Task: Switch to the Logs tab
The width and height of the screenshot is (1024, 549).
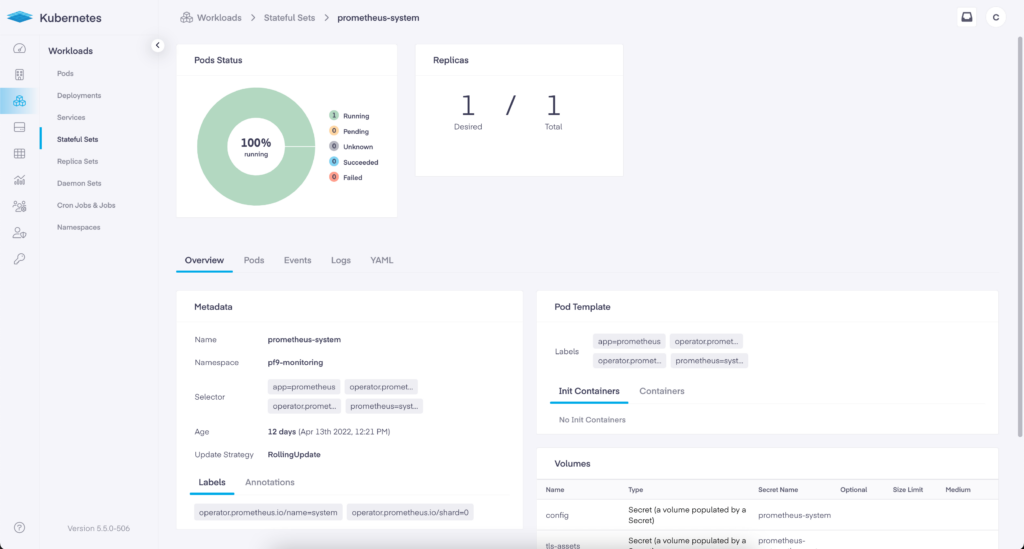Action: point(341,260)
